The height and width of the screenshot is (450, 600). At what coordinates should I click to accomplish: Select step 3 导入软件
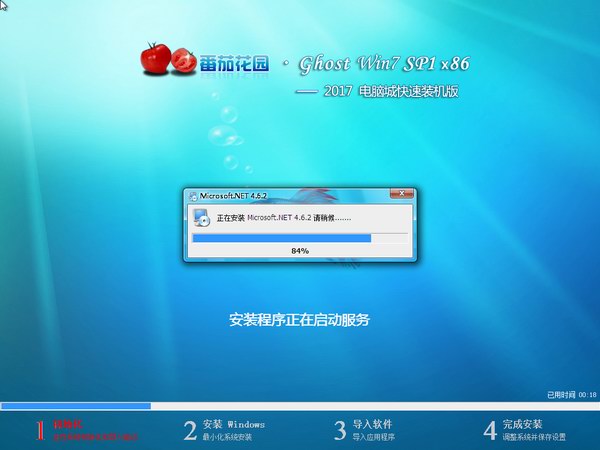(x=364, y=430)
